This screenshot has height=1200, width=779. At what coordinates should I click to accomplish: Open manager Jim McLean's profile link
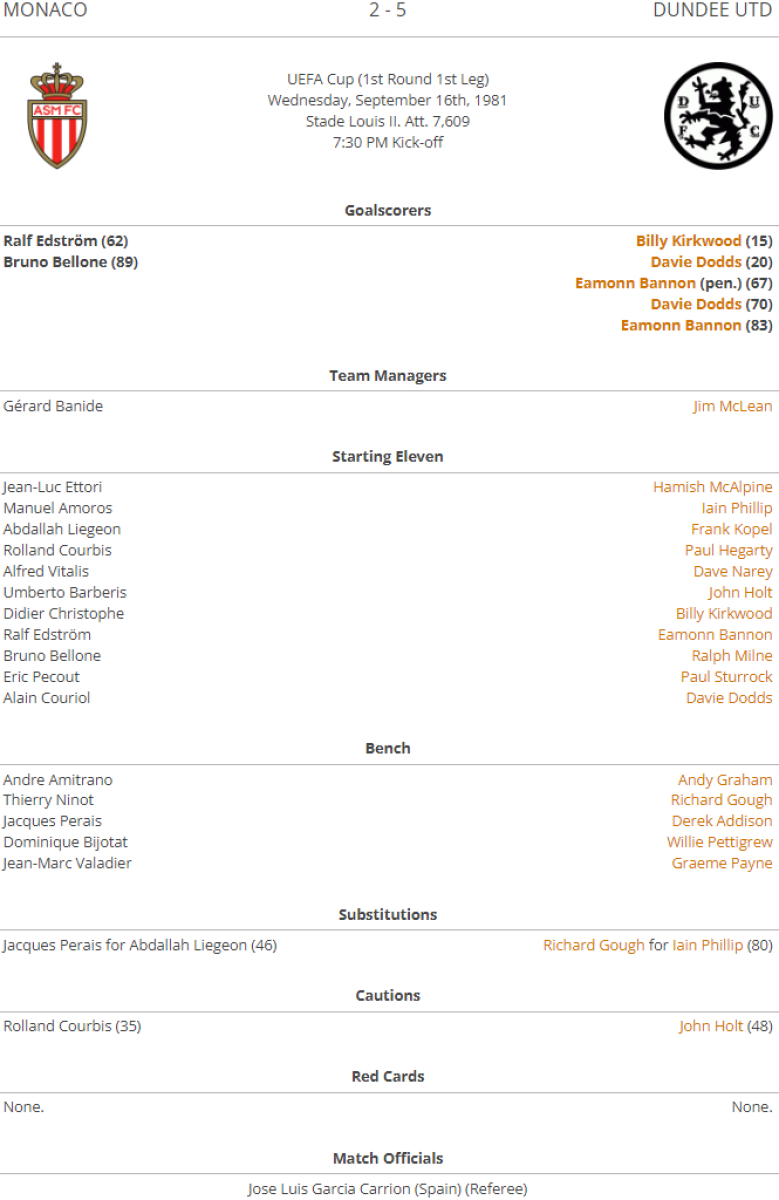[732, 406]
